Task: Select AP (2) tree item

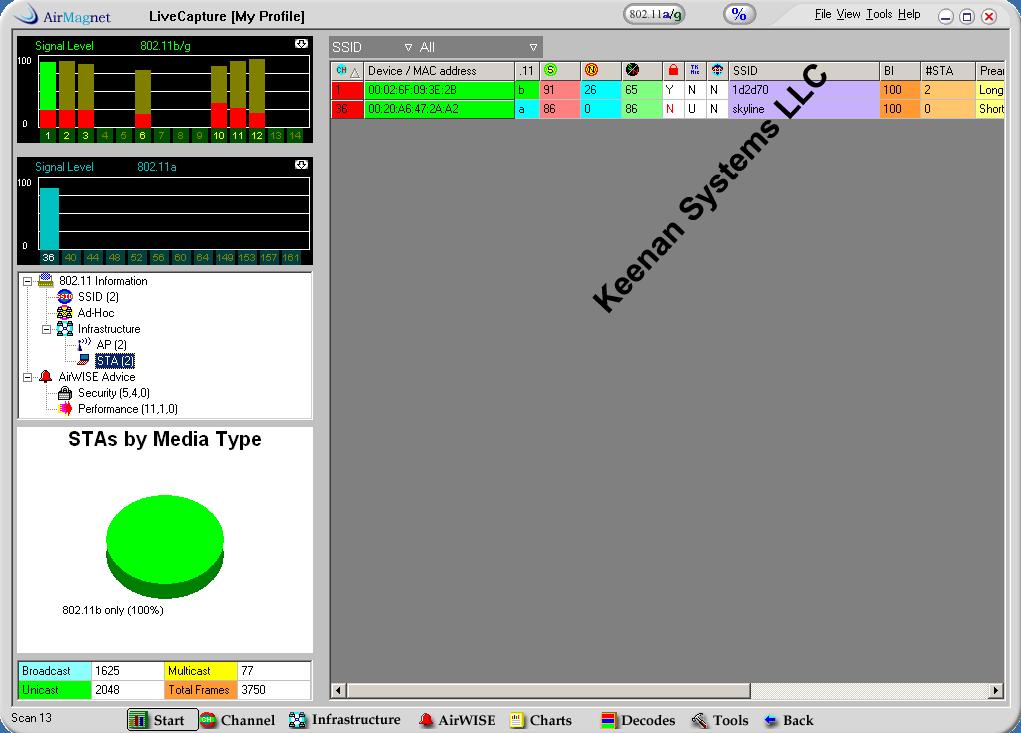Action: click(111, 345)
